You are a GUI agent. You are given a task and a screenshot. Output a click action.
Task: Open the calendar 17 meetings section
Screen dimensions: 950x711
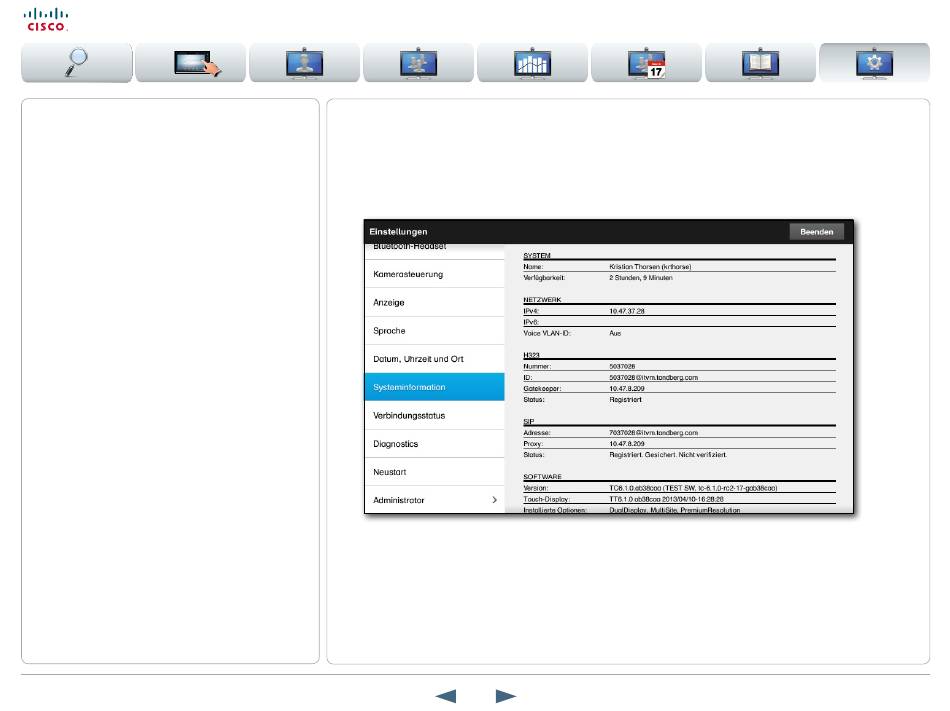646,62
